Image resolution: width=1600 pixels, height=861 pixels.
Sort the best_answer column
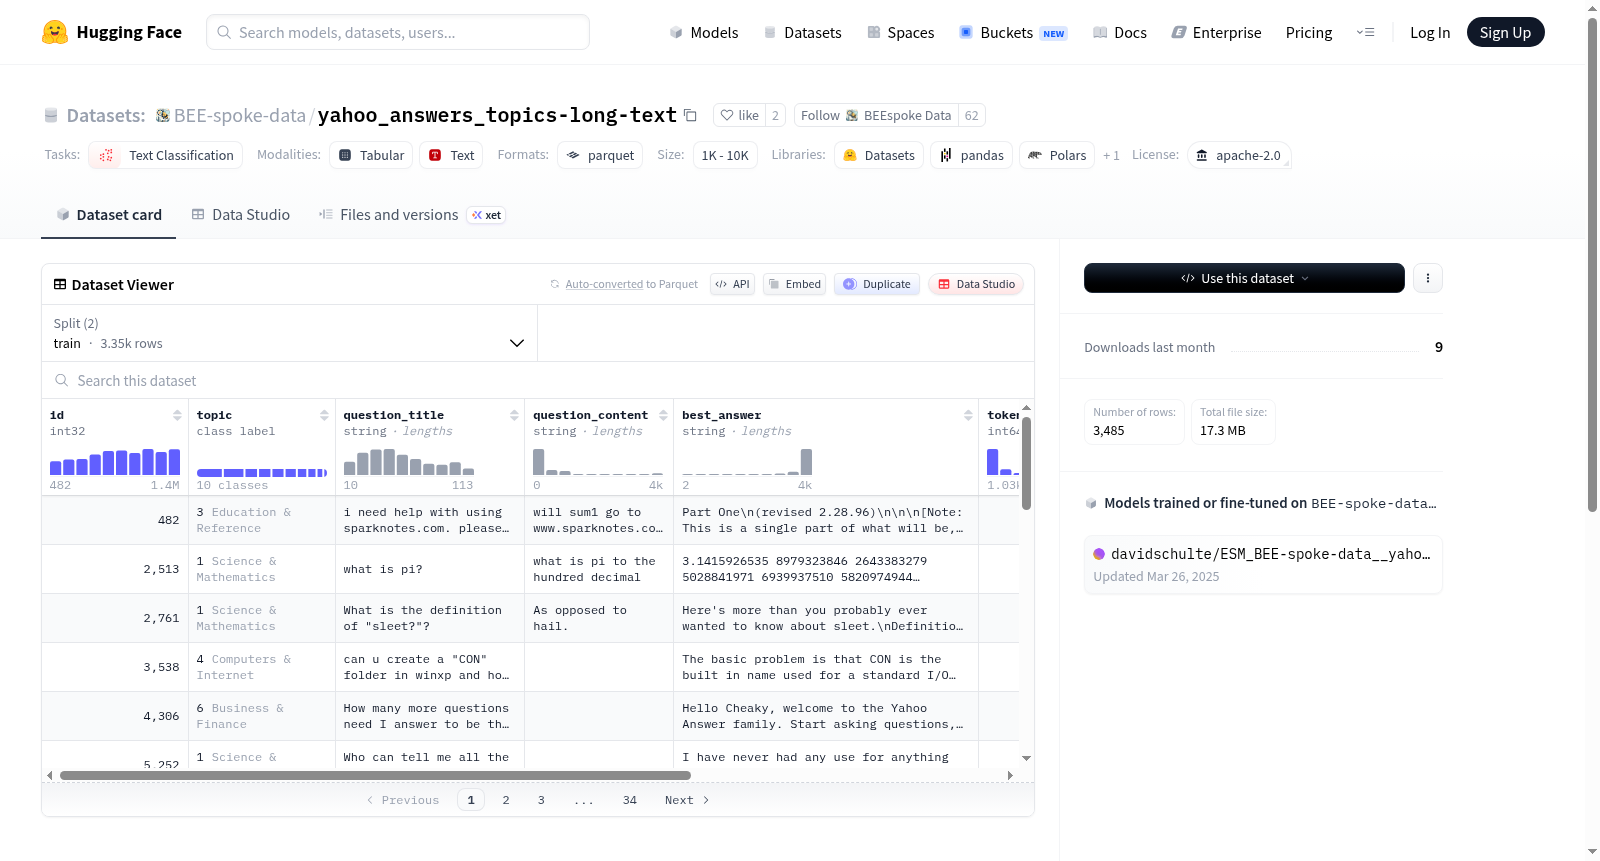968,415
